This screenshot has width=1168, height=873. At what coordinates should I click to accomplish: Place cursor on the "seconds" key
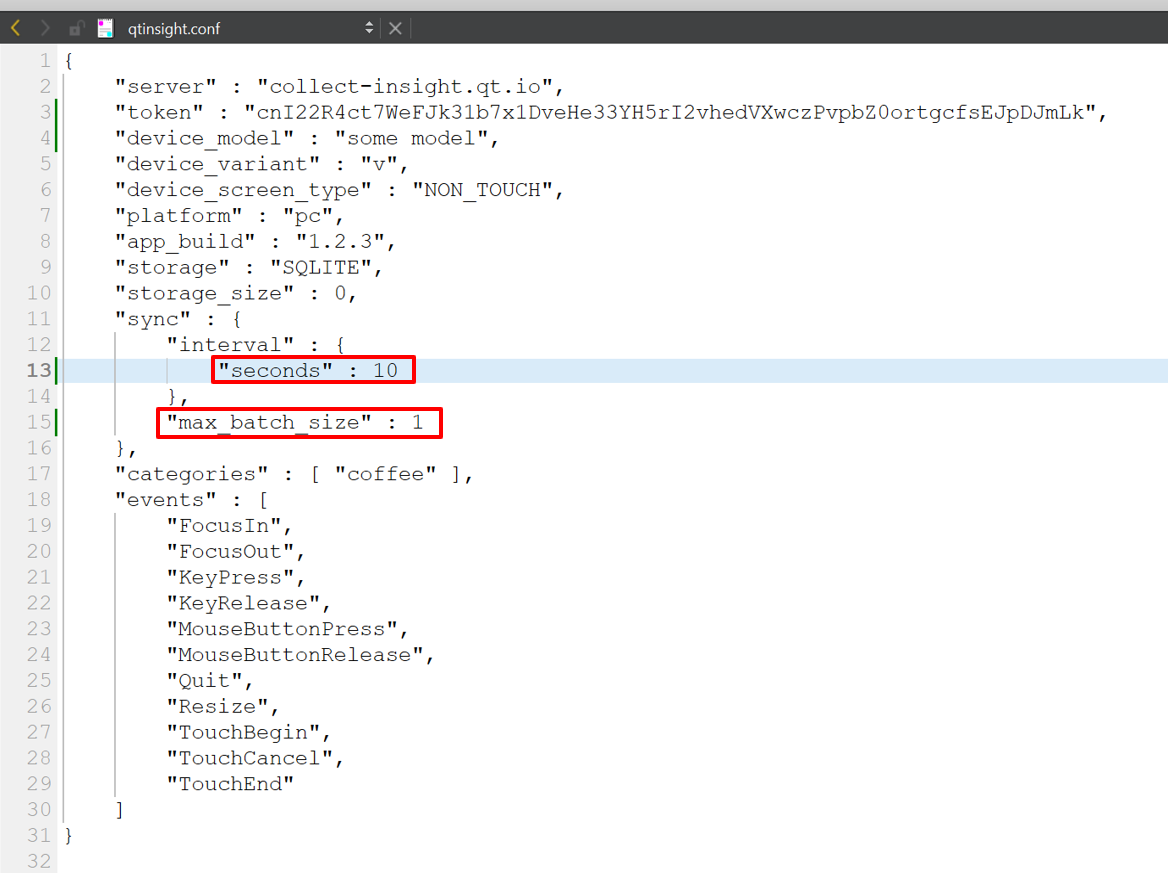tap(275, 371)
